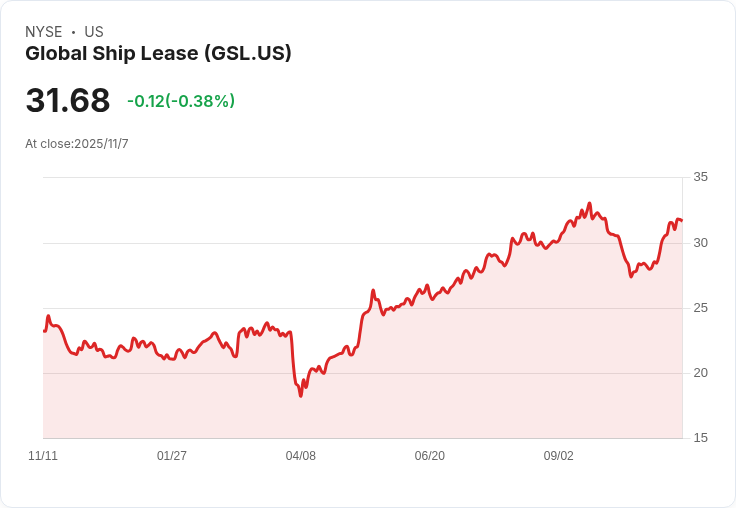Click the lowest dip of the price line
The width and height of the screenshot is (736, 508).
click(x=300, y=396)
